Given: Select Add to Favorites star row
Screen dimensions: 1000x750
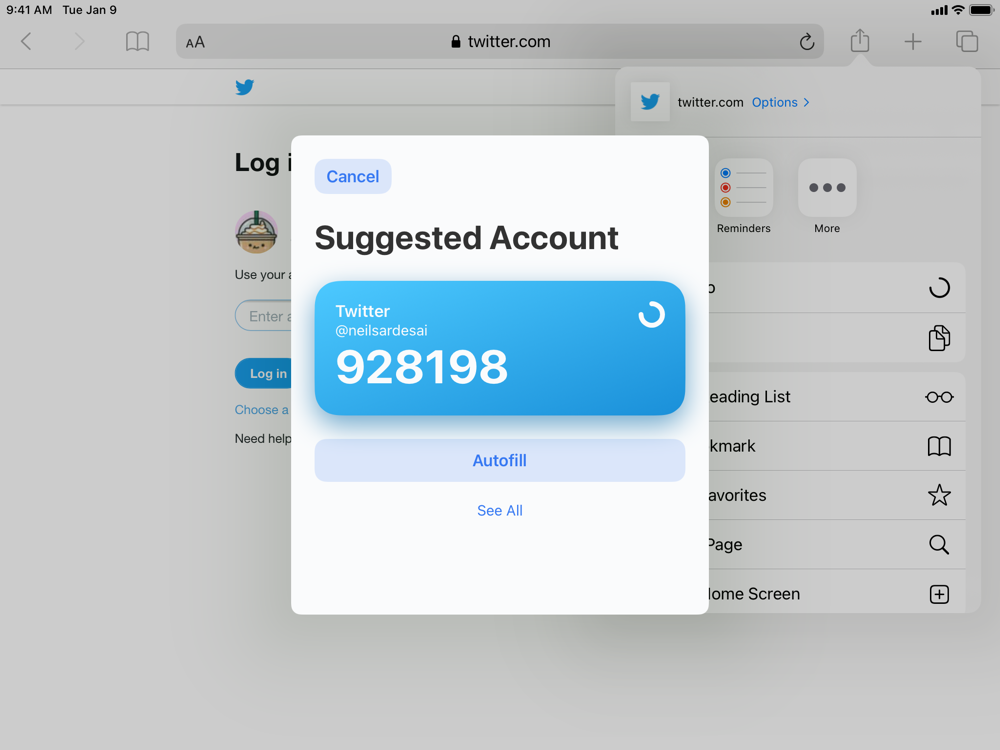Looking at the screenshot, I should (835, 496).
